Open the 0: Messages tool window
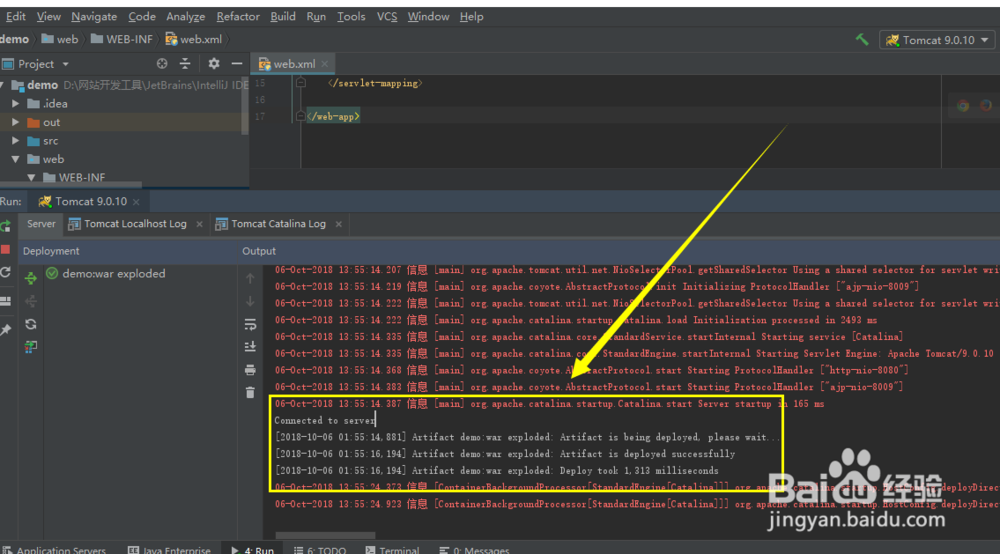1000x554 pixels. [x=474, y=550]
